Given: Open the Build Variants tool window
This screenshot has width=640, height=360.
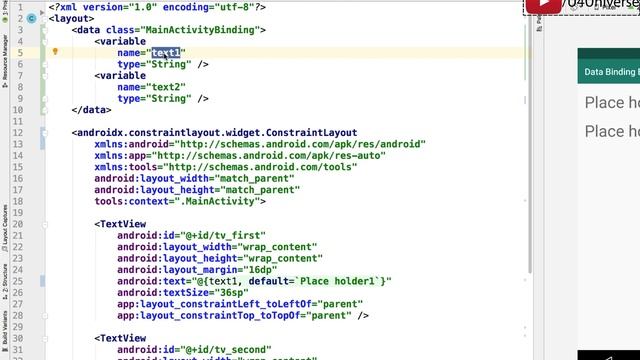Looking at the screenshot, I should pyautogui.click(x=4, y=331).
